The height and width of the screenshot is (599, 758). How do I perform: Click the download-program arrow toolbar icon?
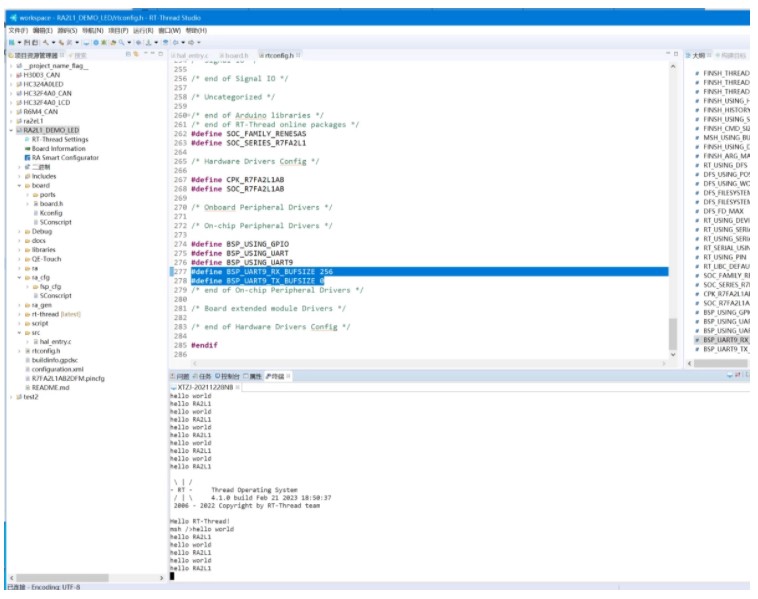(148, 43)
